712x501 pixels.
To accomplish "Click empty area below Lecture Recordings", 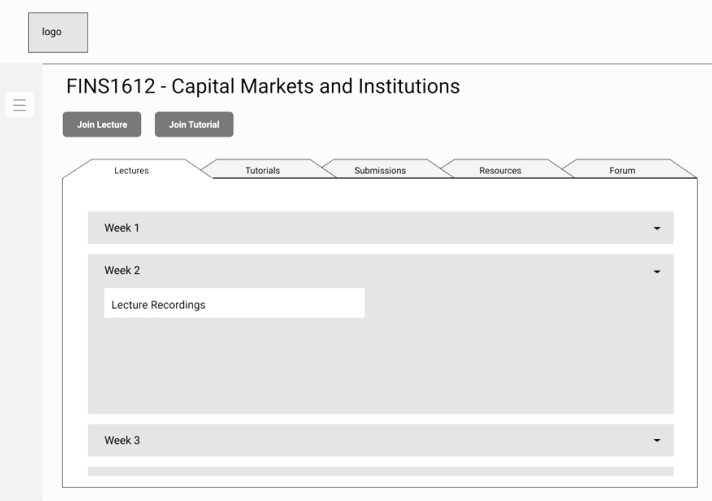I will point(380,367).
